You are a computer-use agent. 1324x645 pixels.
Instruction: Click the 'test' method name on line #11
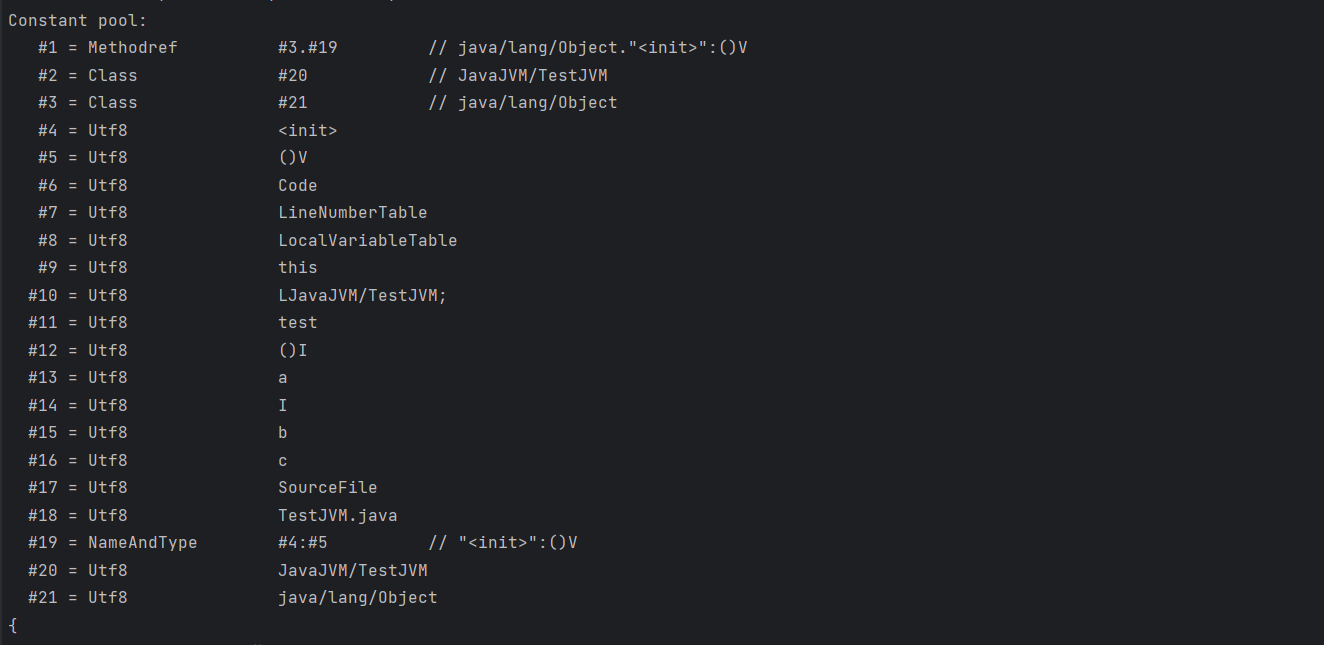point(298,322)
